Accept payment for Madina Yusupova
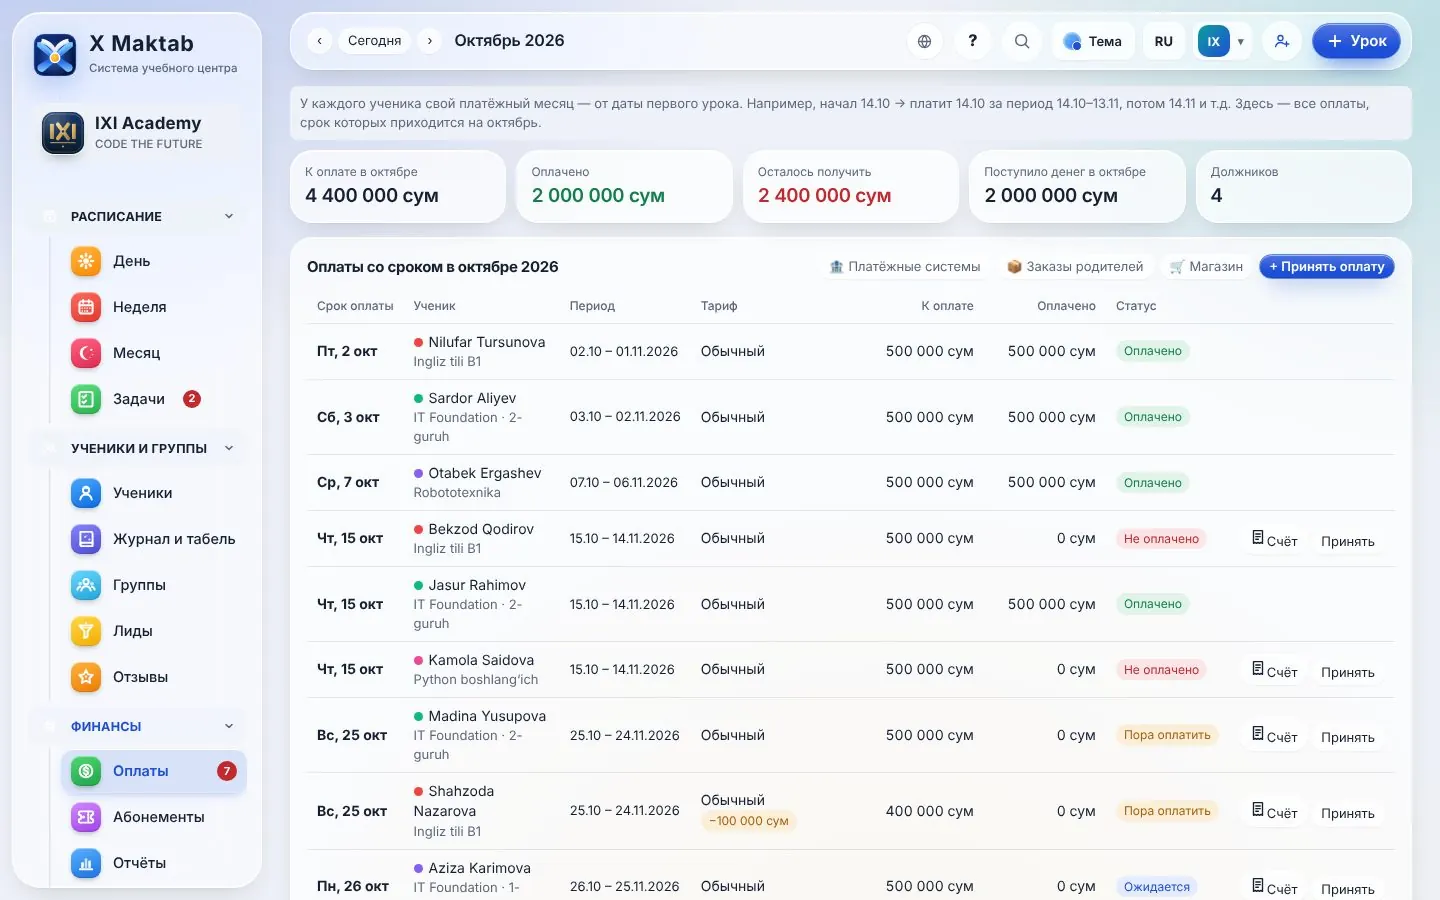The height and width of the screenshot is (900, 1440). (1347, 737)
